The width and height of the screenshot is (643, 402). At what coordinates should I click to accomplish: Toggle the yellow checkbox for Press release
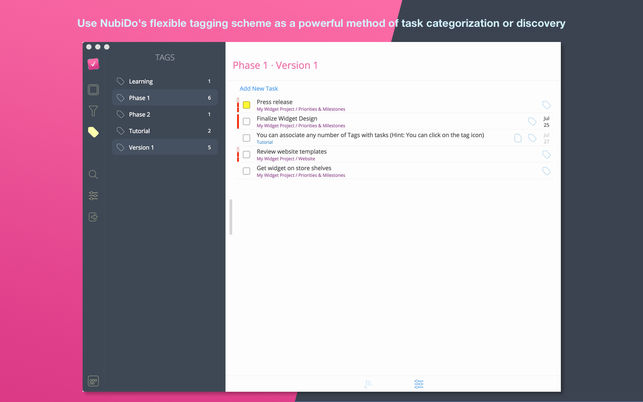(246, 105)
